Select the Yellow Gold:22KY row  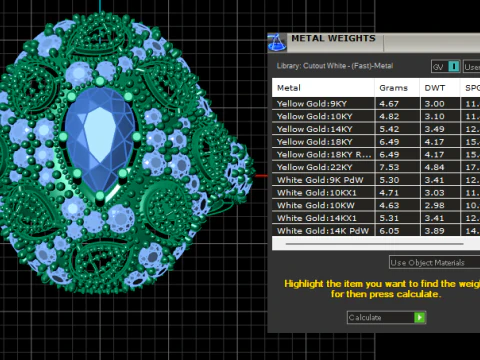click(x=376, y=167)
